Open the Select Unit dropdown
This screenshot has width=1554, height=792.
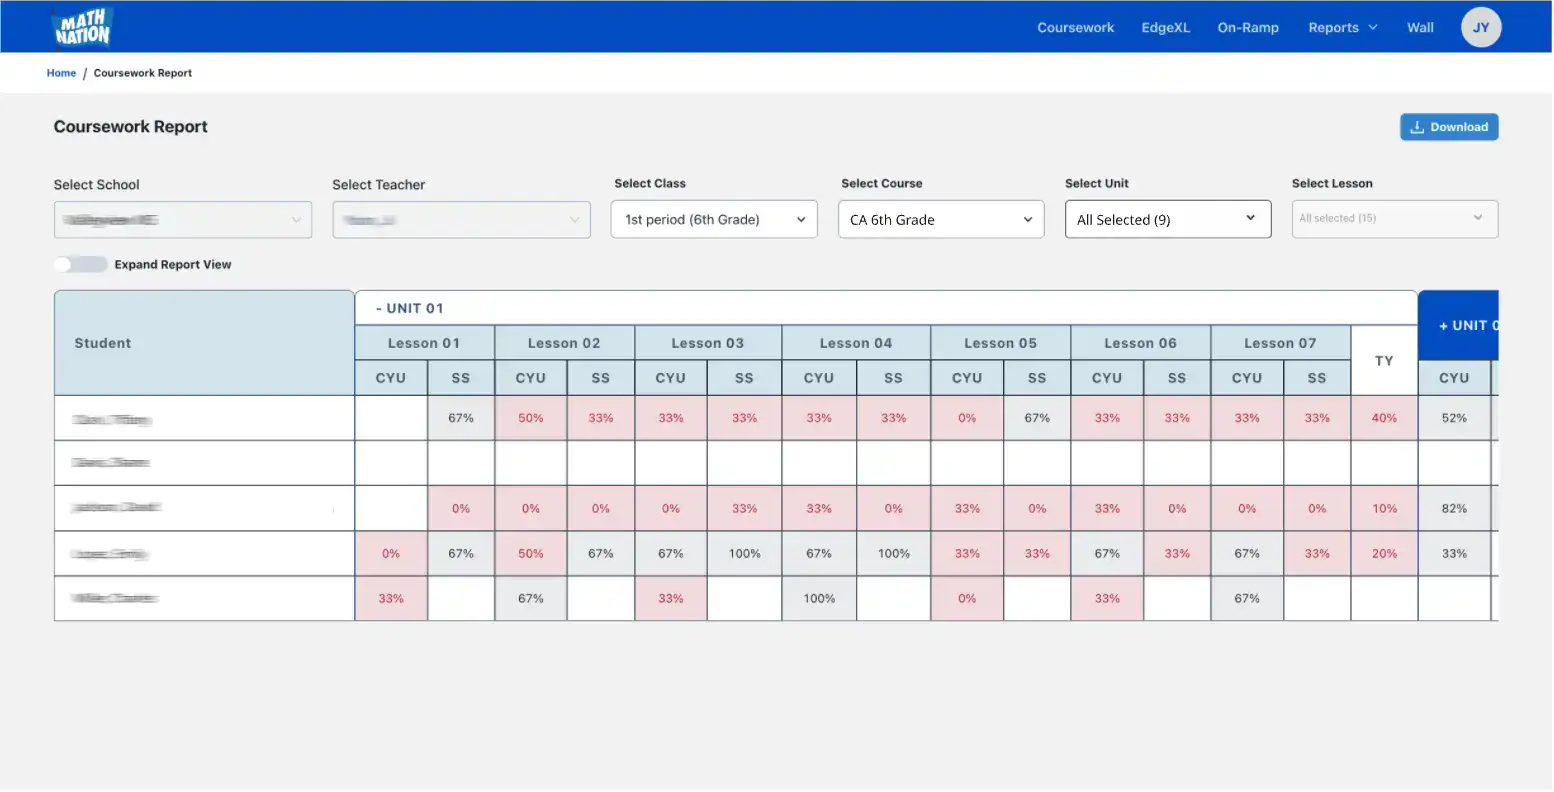coord(1167,220)
